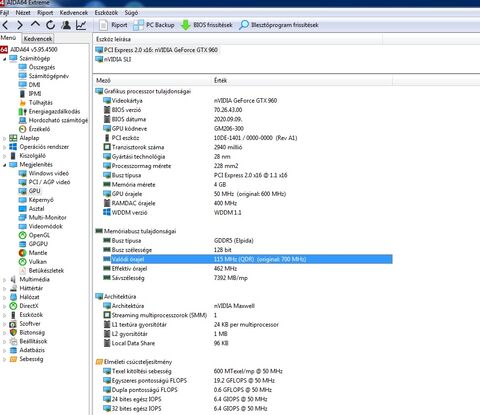Expand the DirectX tree node
The height and width of the screenshot is (415, 480).
pos(5,306)
